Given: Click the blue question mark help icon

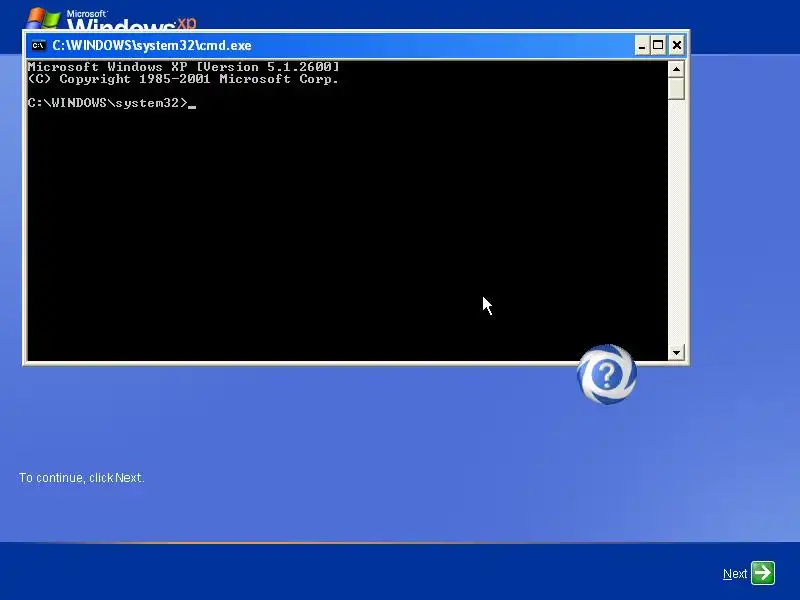Looking at the screenshot, I should coord(607,374).
